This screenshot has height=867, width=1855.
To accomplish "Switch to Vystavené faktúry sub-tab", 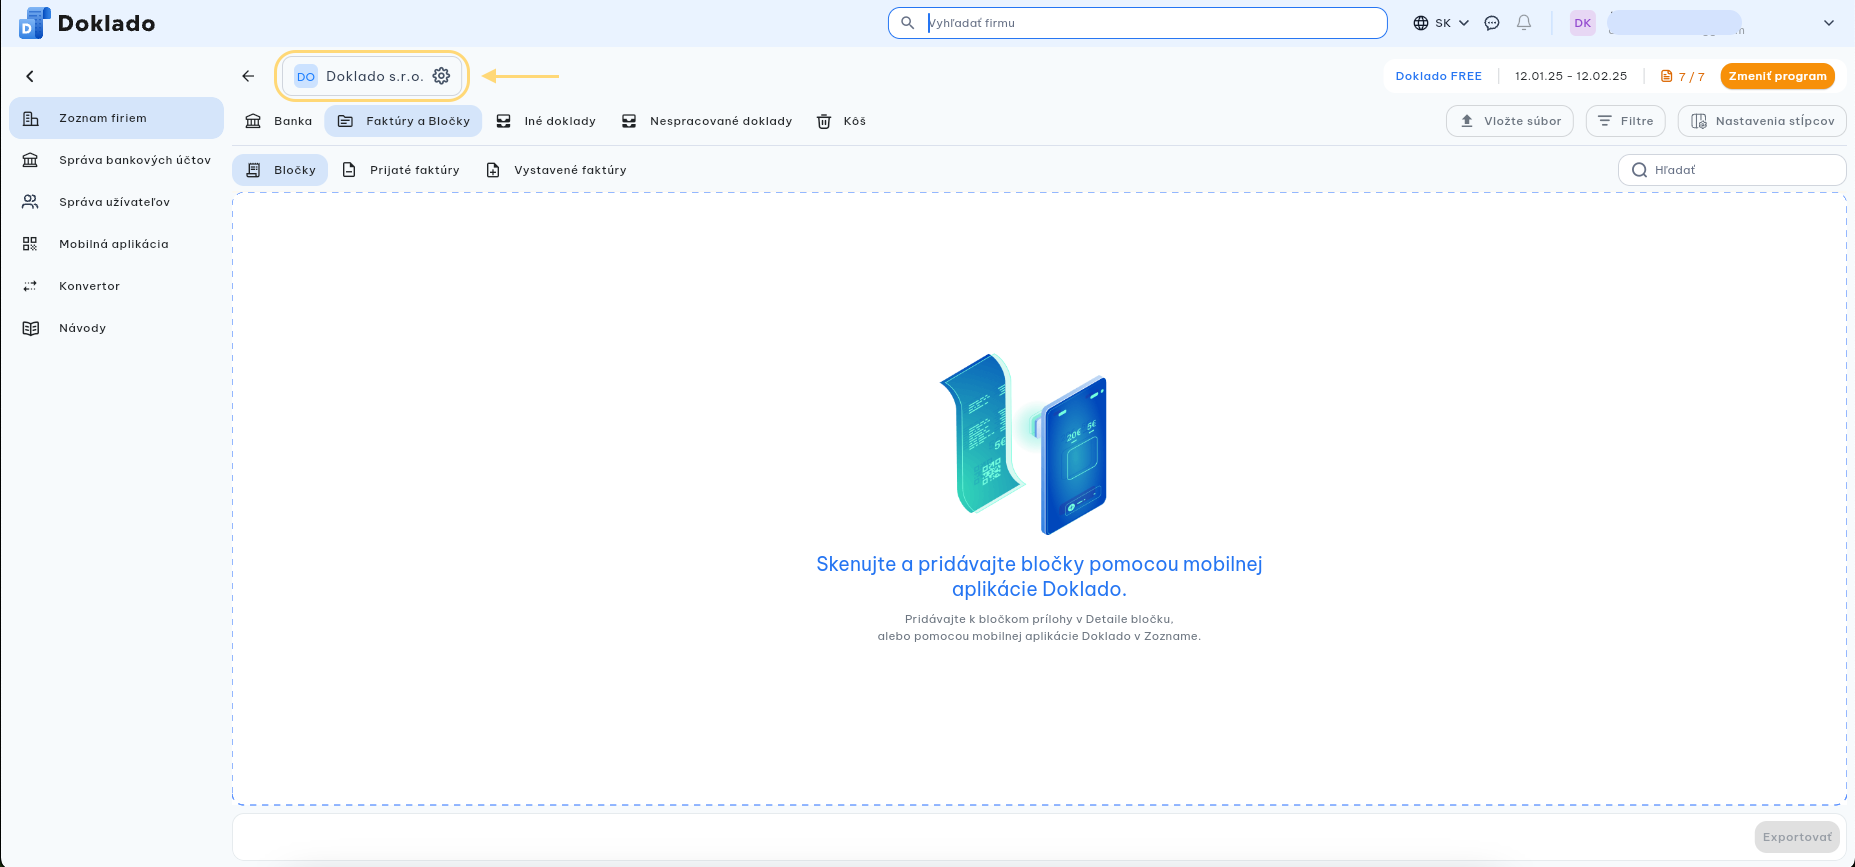I will [556, 170].
